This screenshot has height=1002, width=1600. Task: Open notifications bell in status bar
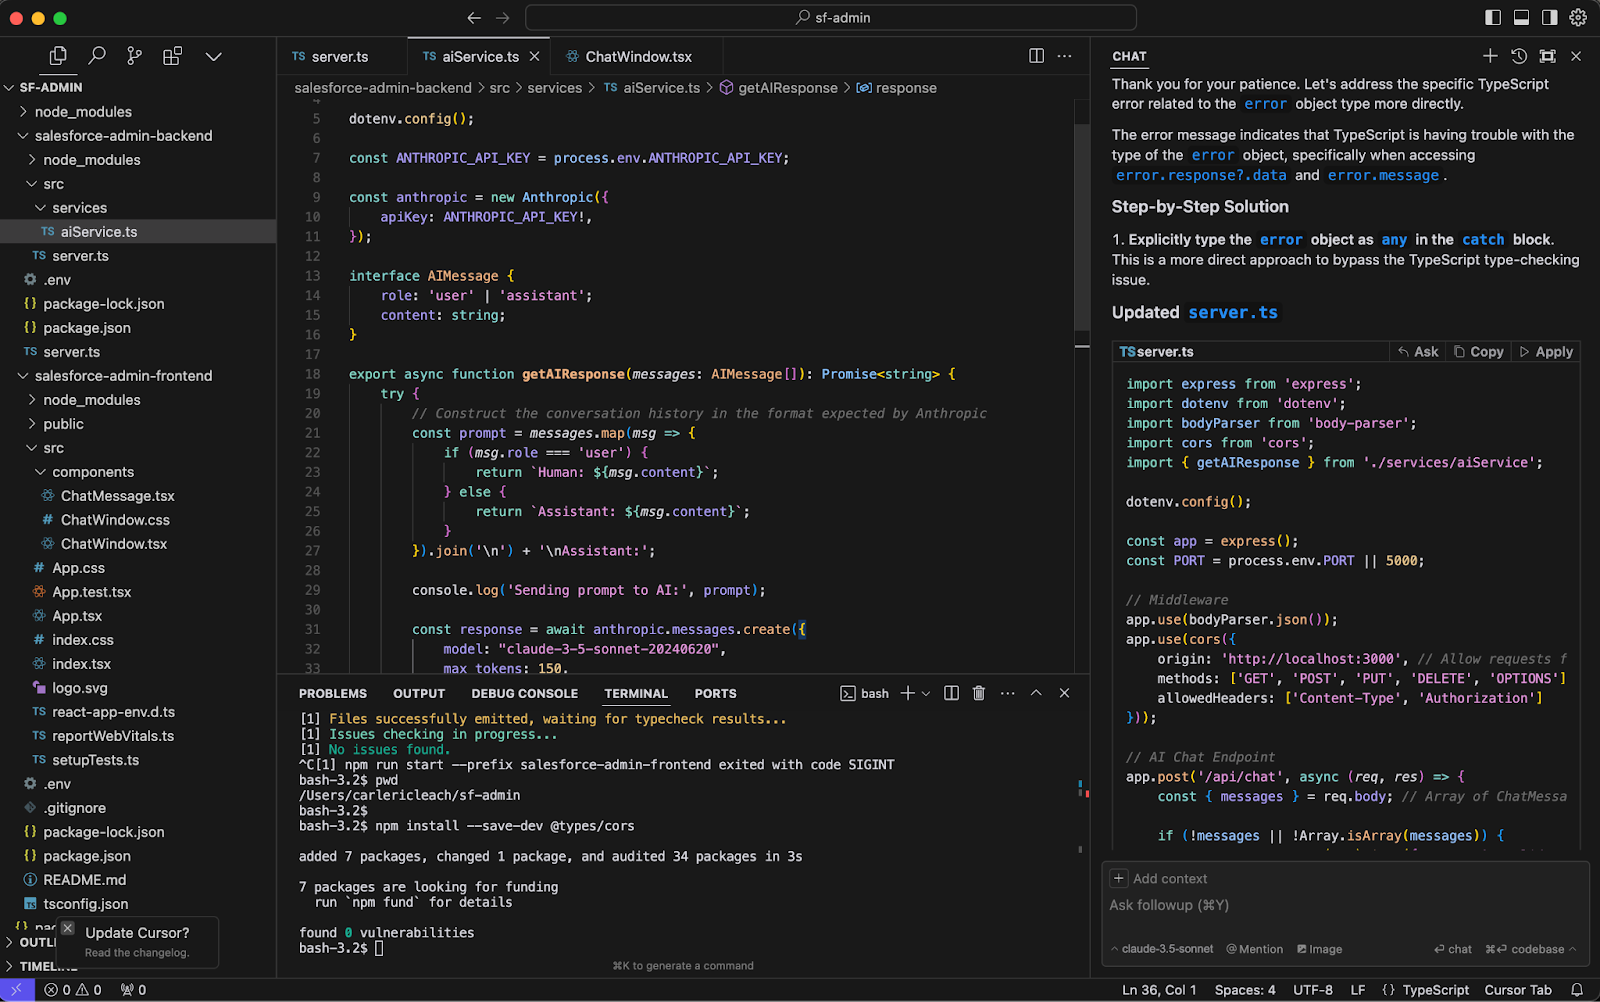[x=1577, y=990]
